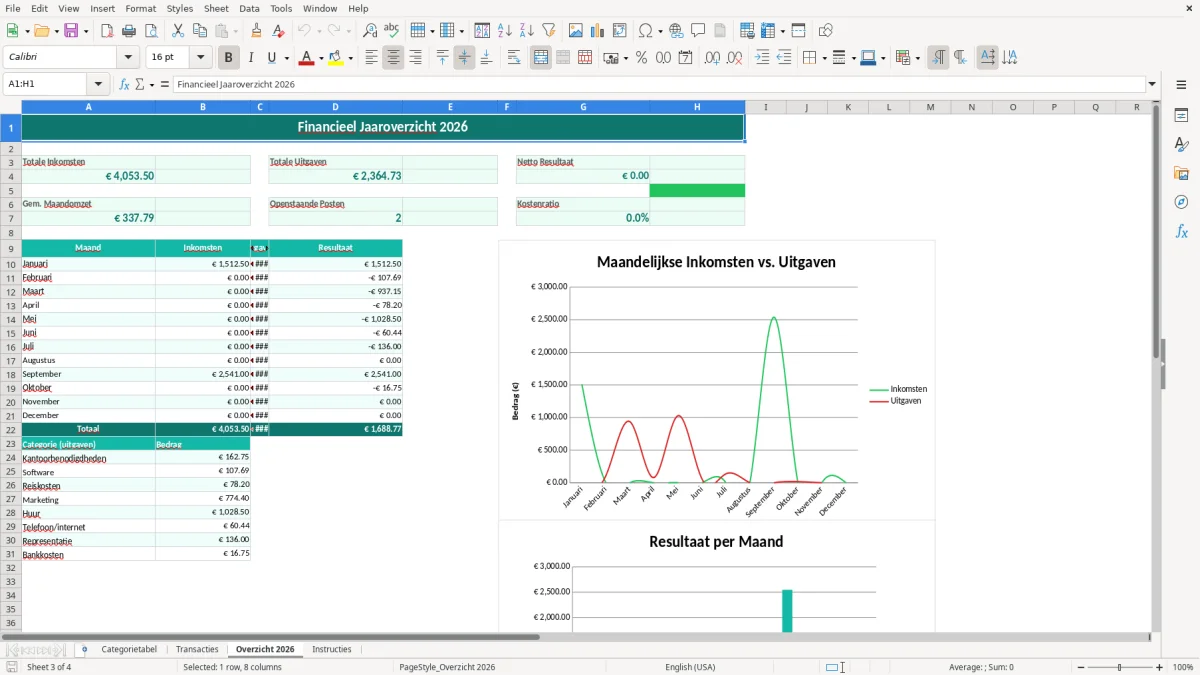Open sidebar Gallery panel

click(x=1181, y=173)
